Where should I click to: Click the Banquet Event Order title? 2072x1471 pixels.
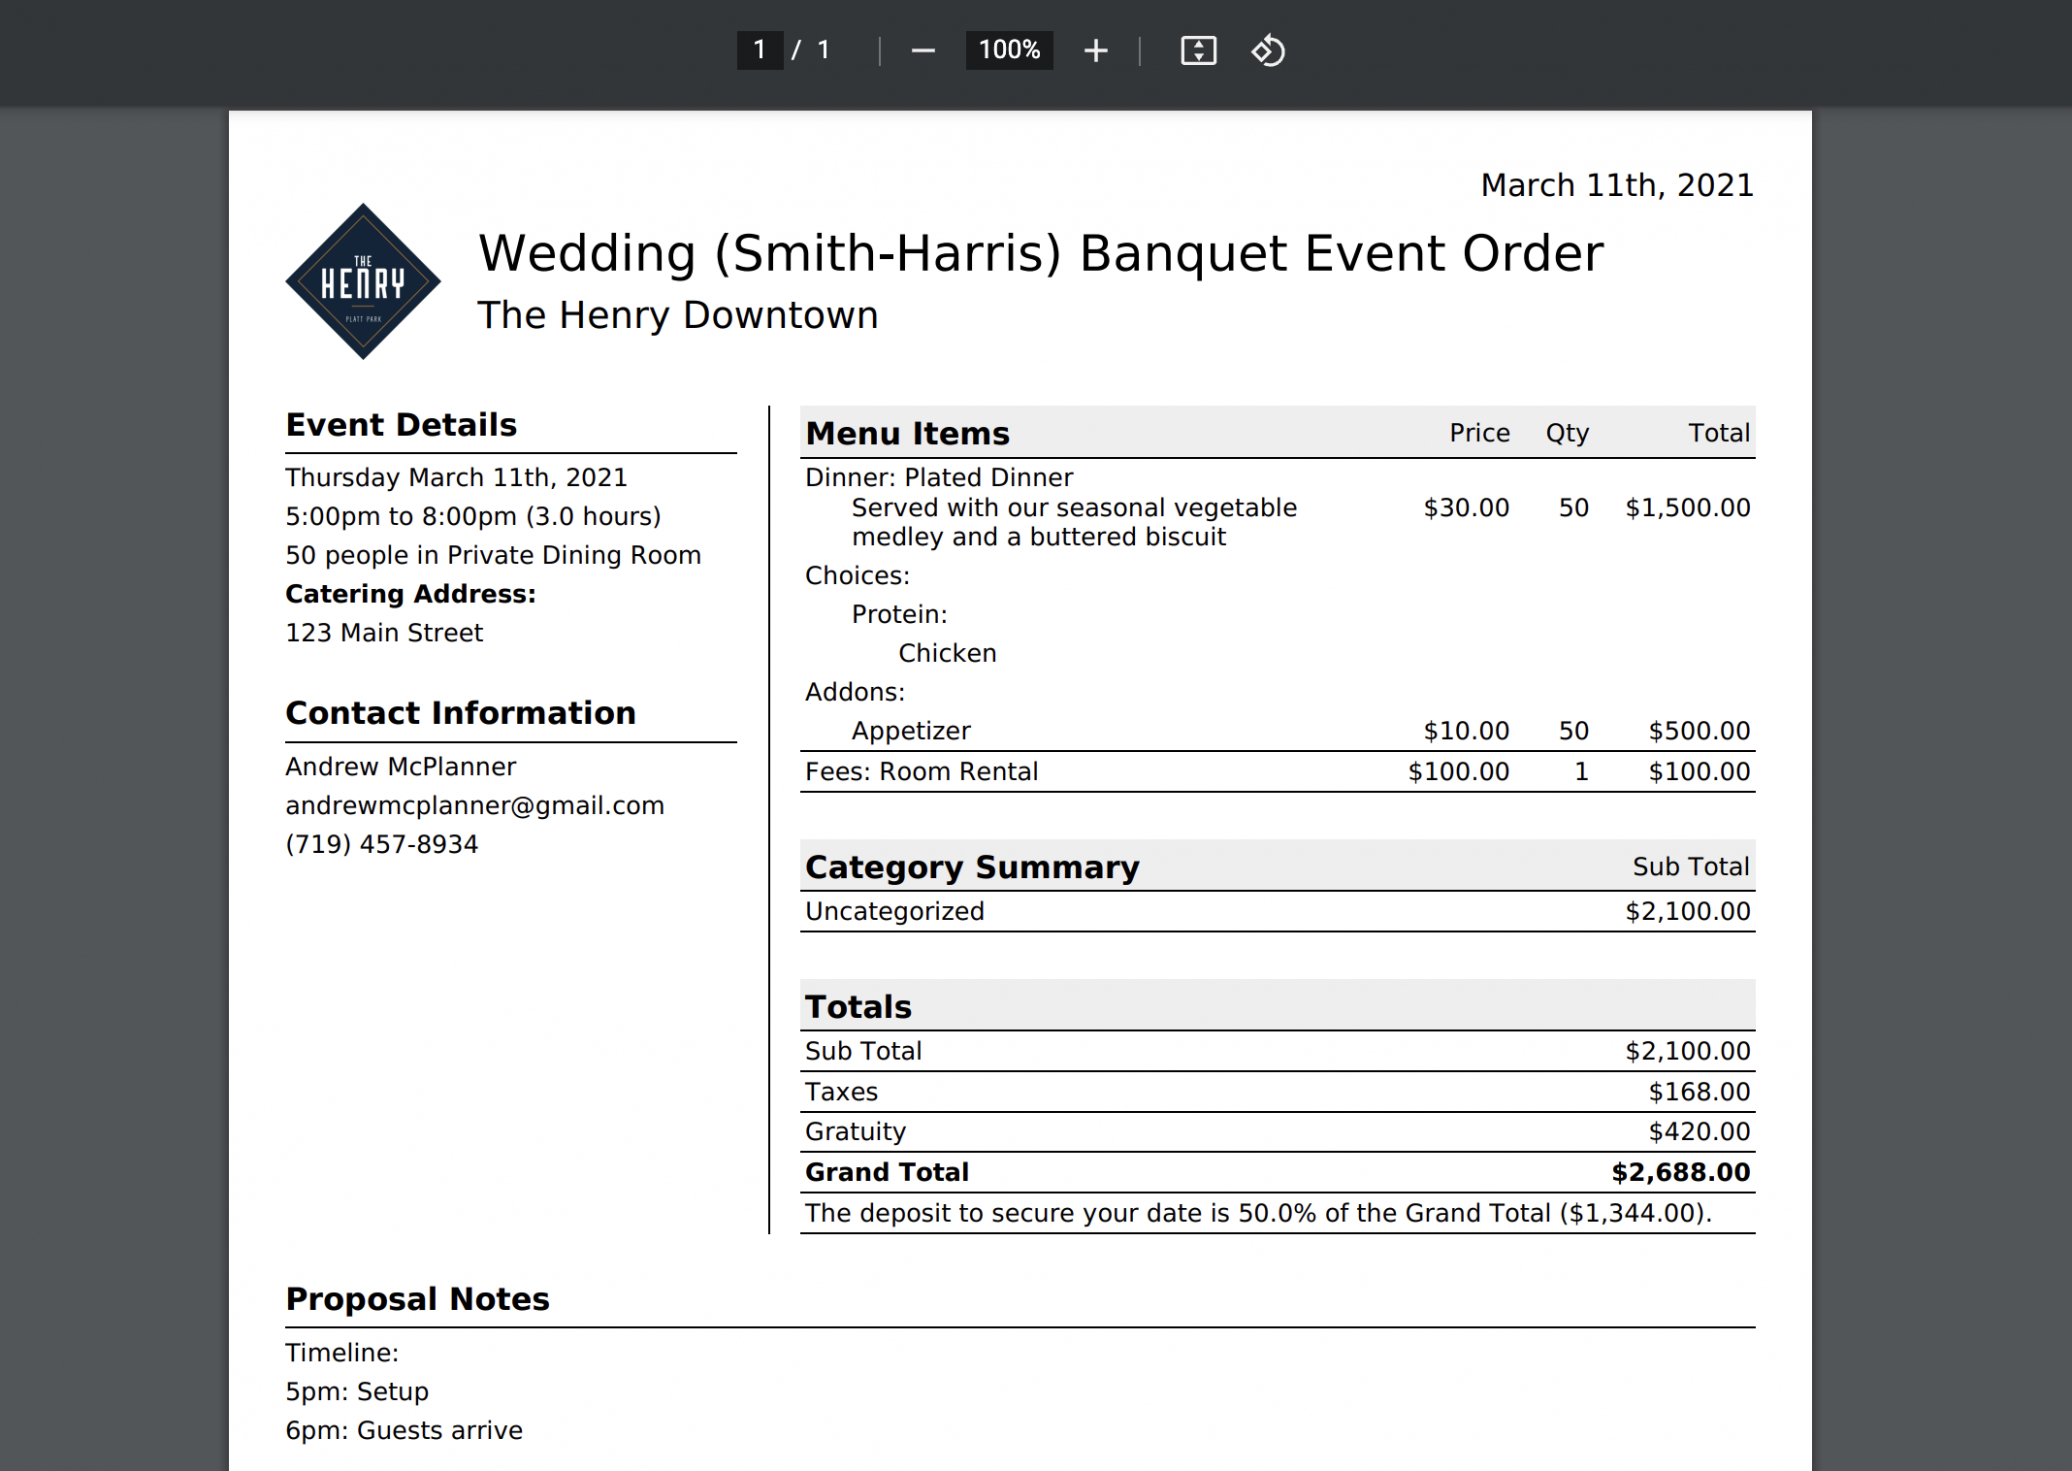point(1040,253)
